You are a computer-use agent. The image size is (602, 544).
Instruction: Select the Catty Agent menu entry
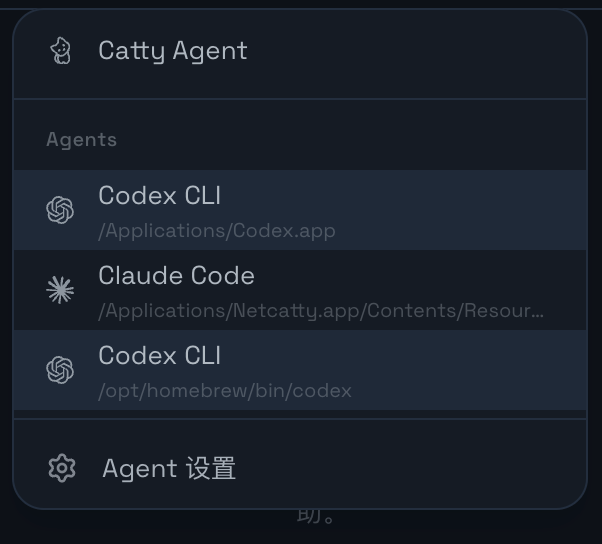[172, 51]
